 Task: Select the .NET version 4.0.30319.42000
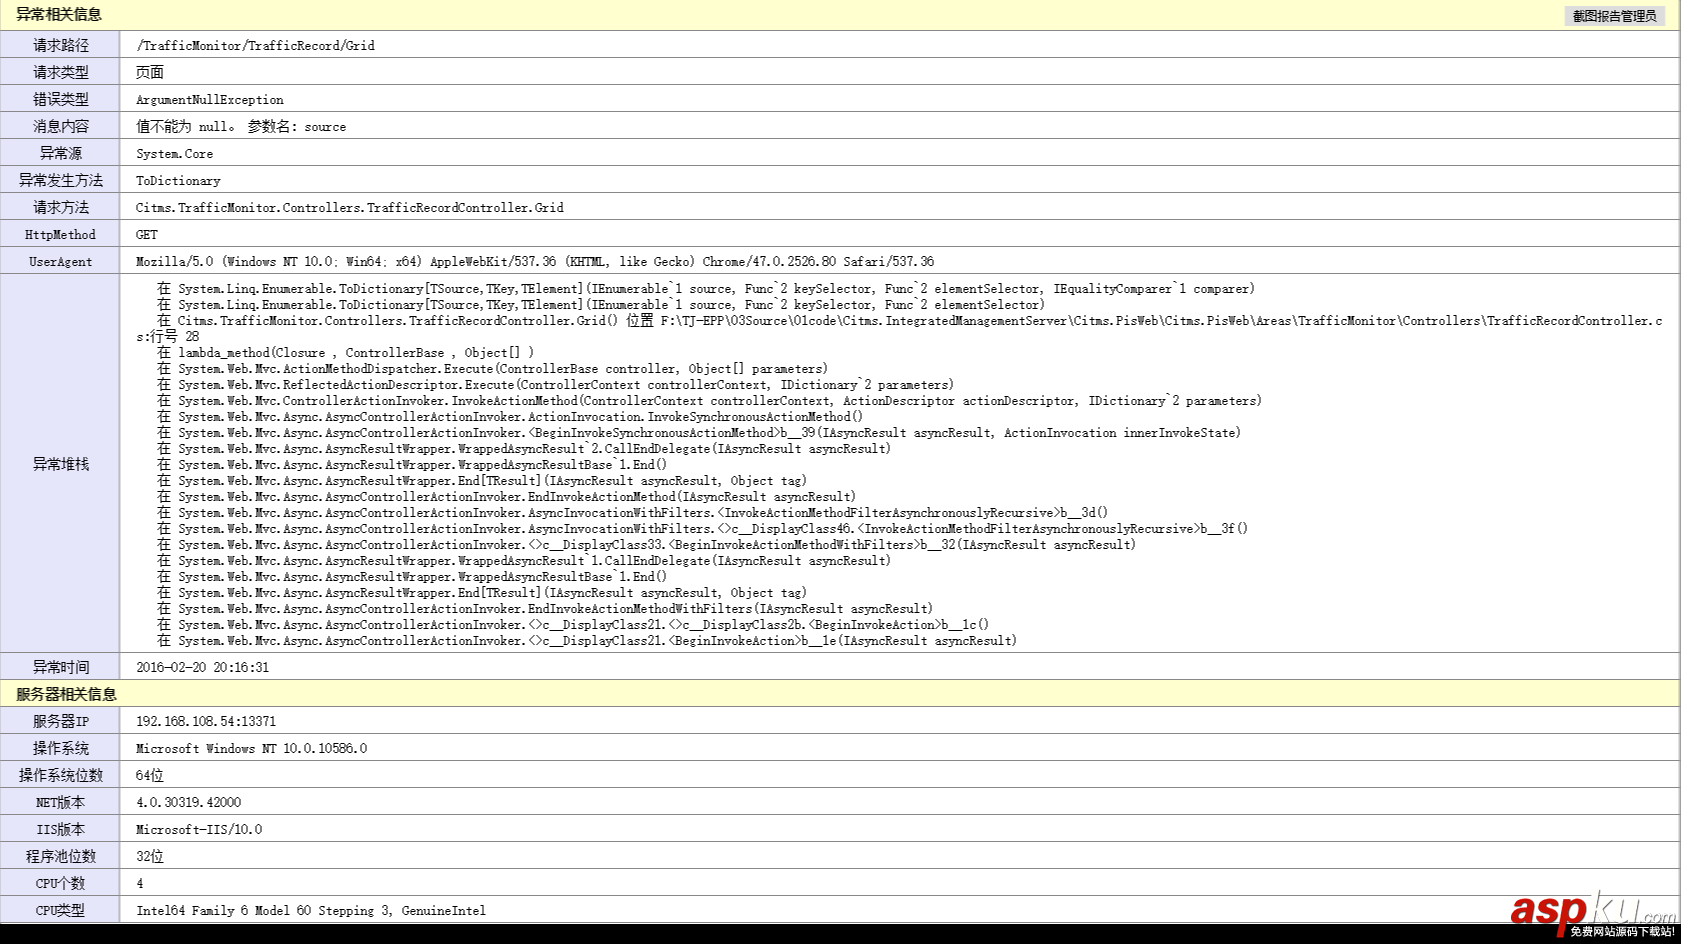tap(188, 802)
